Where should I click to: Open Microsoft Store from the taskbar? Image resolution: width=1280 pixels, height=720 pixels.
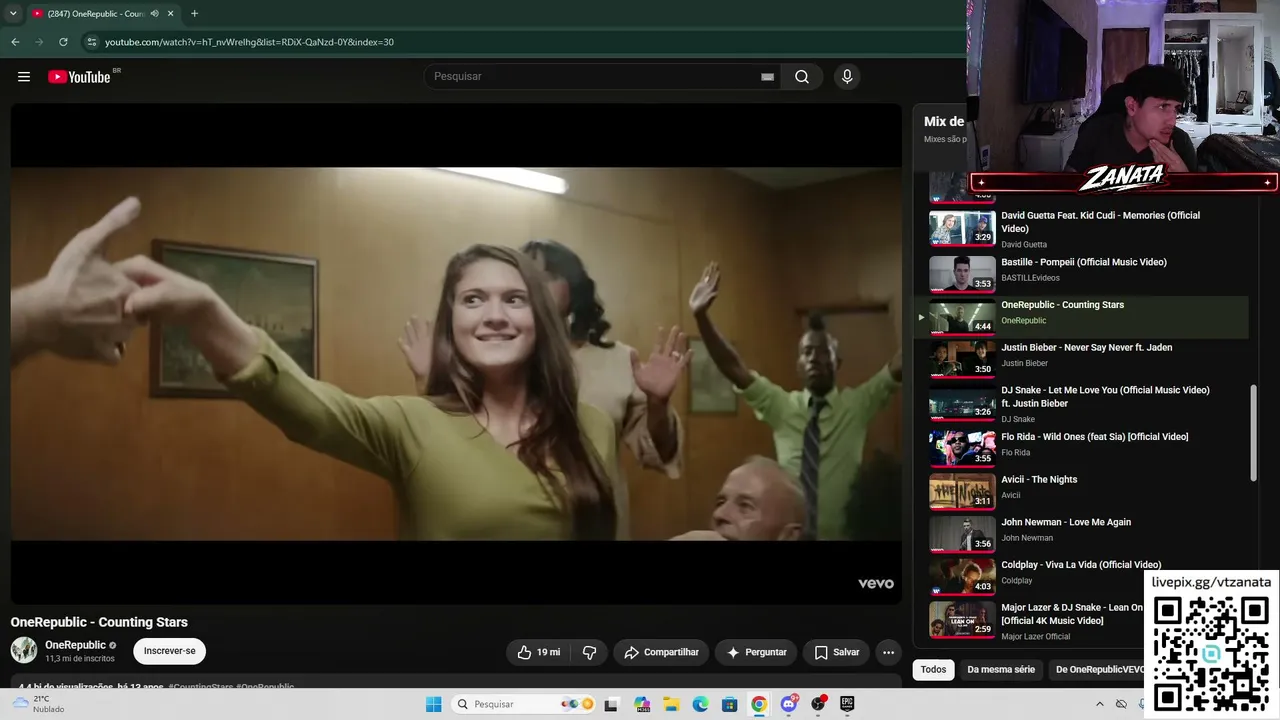(730, 704)
